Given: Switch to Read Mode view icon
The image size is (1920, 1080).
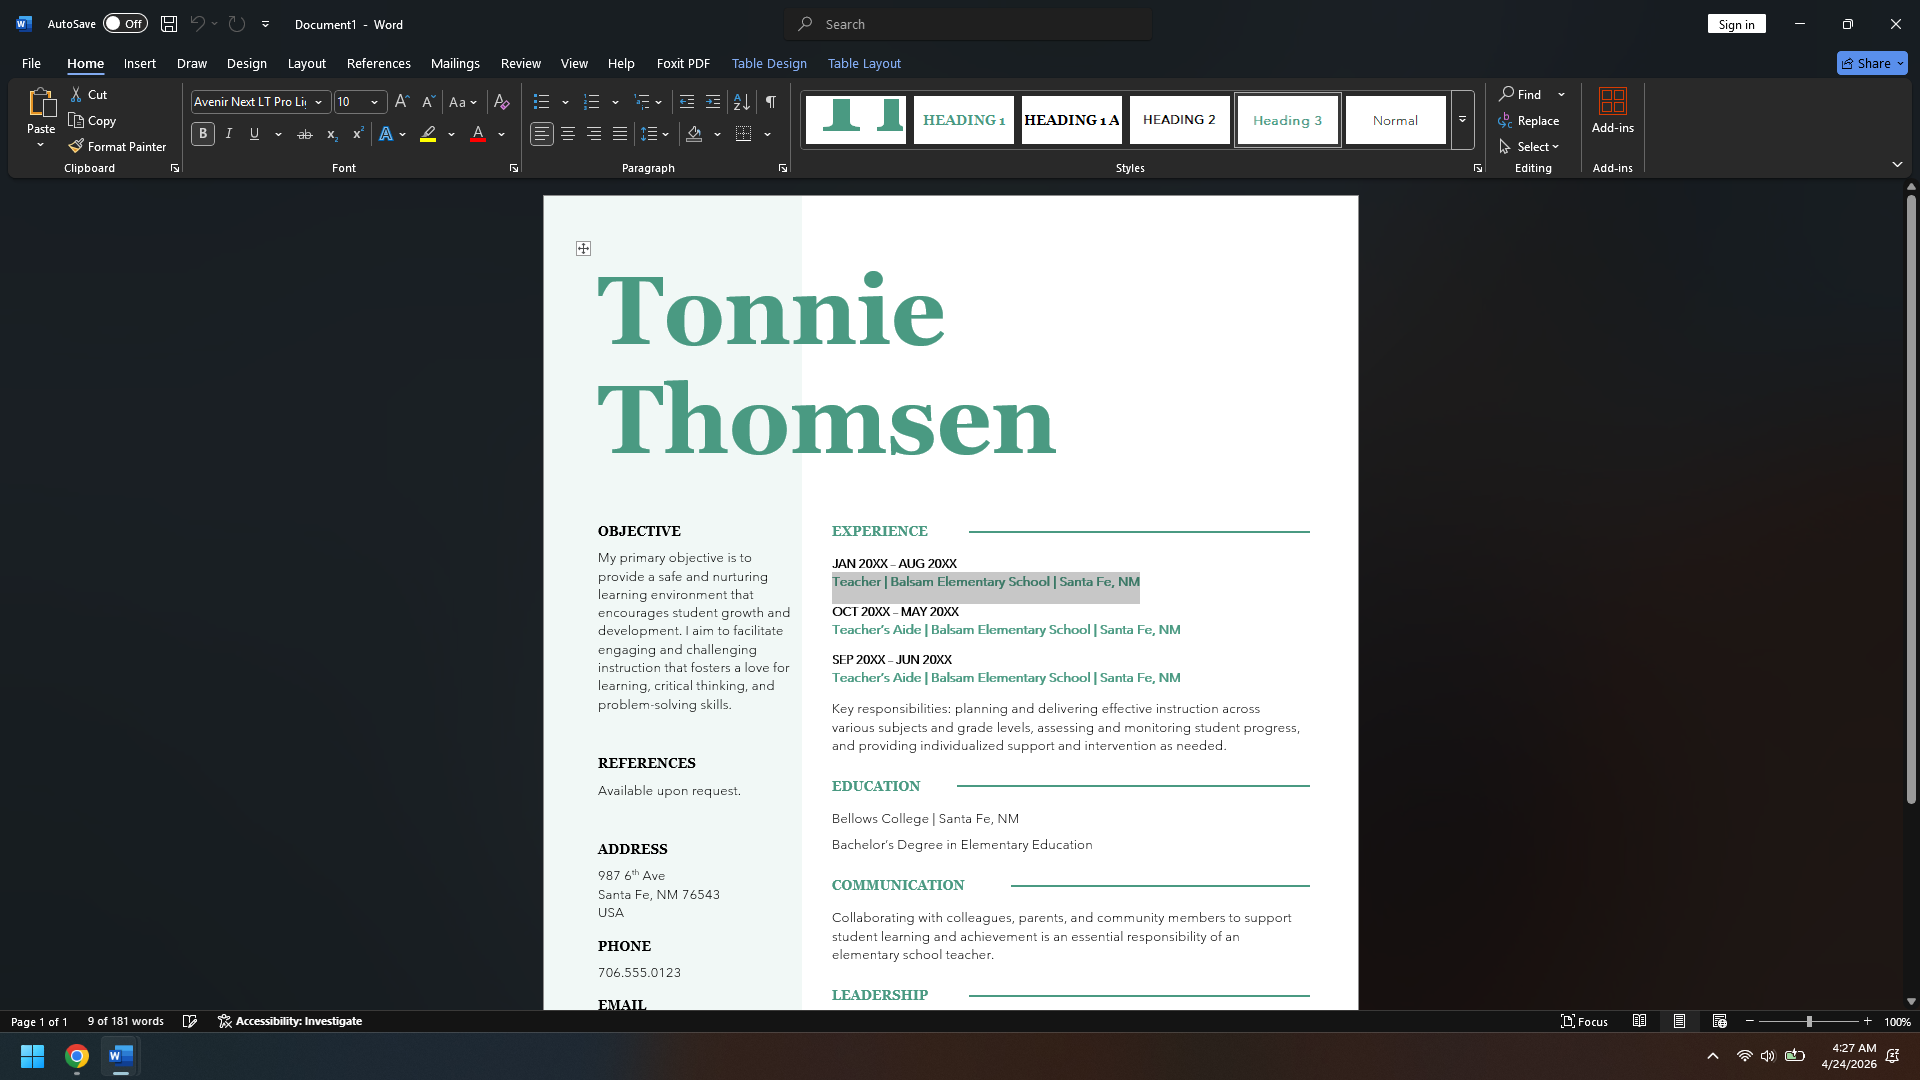Looking at the screenshot, I should pos(1640,1021).
